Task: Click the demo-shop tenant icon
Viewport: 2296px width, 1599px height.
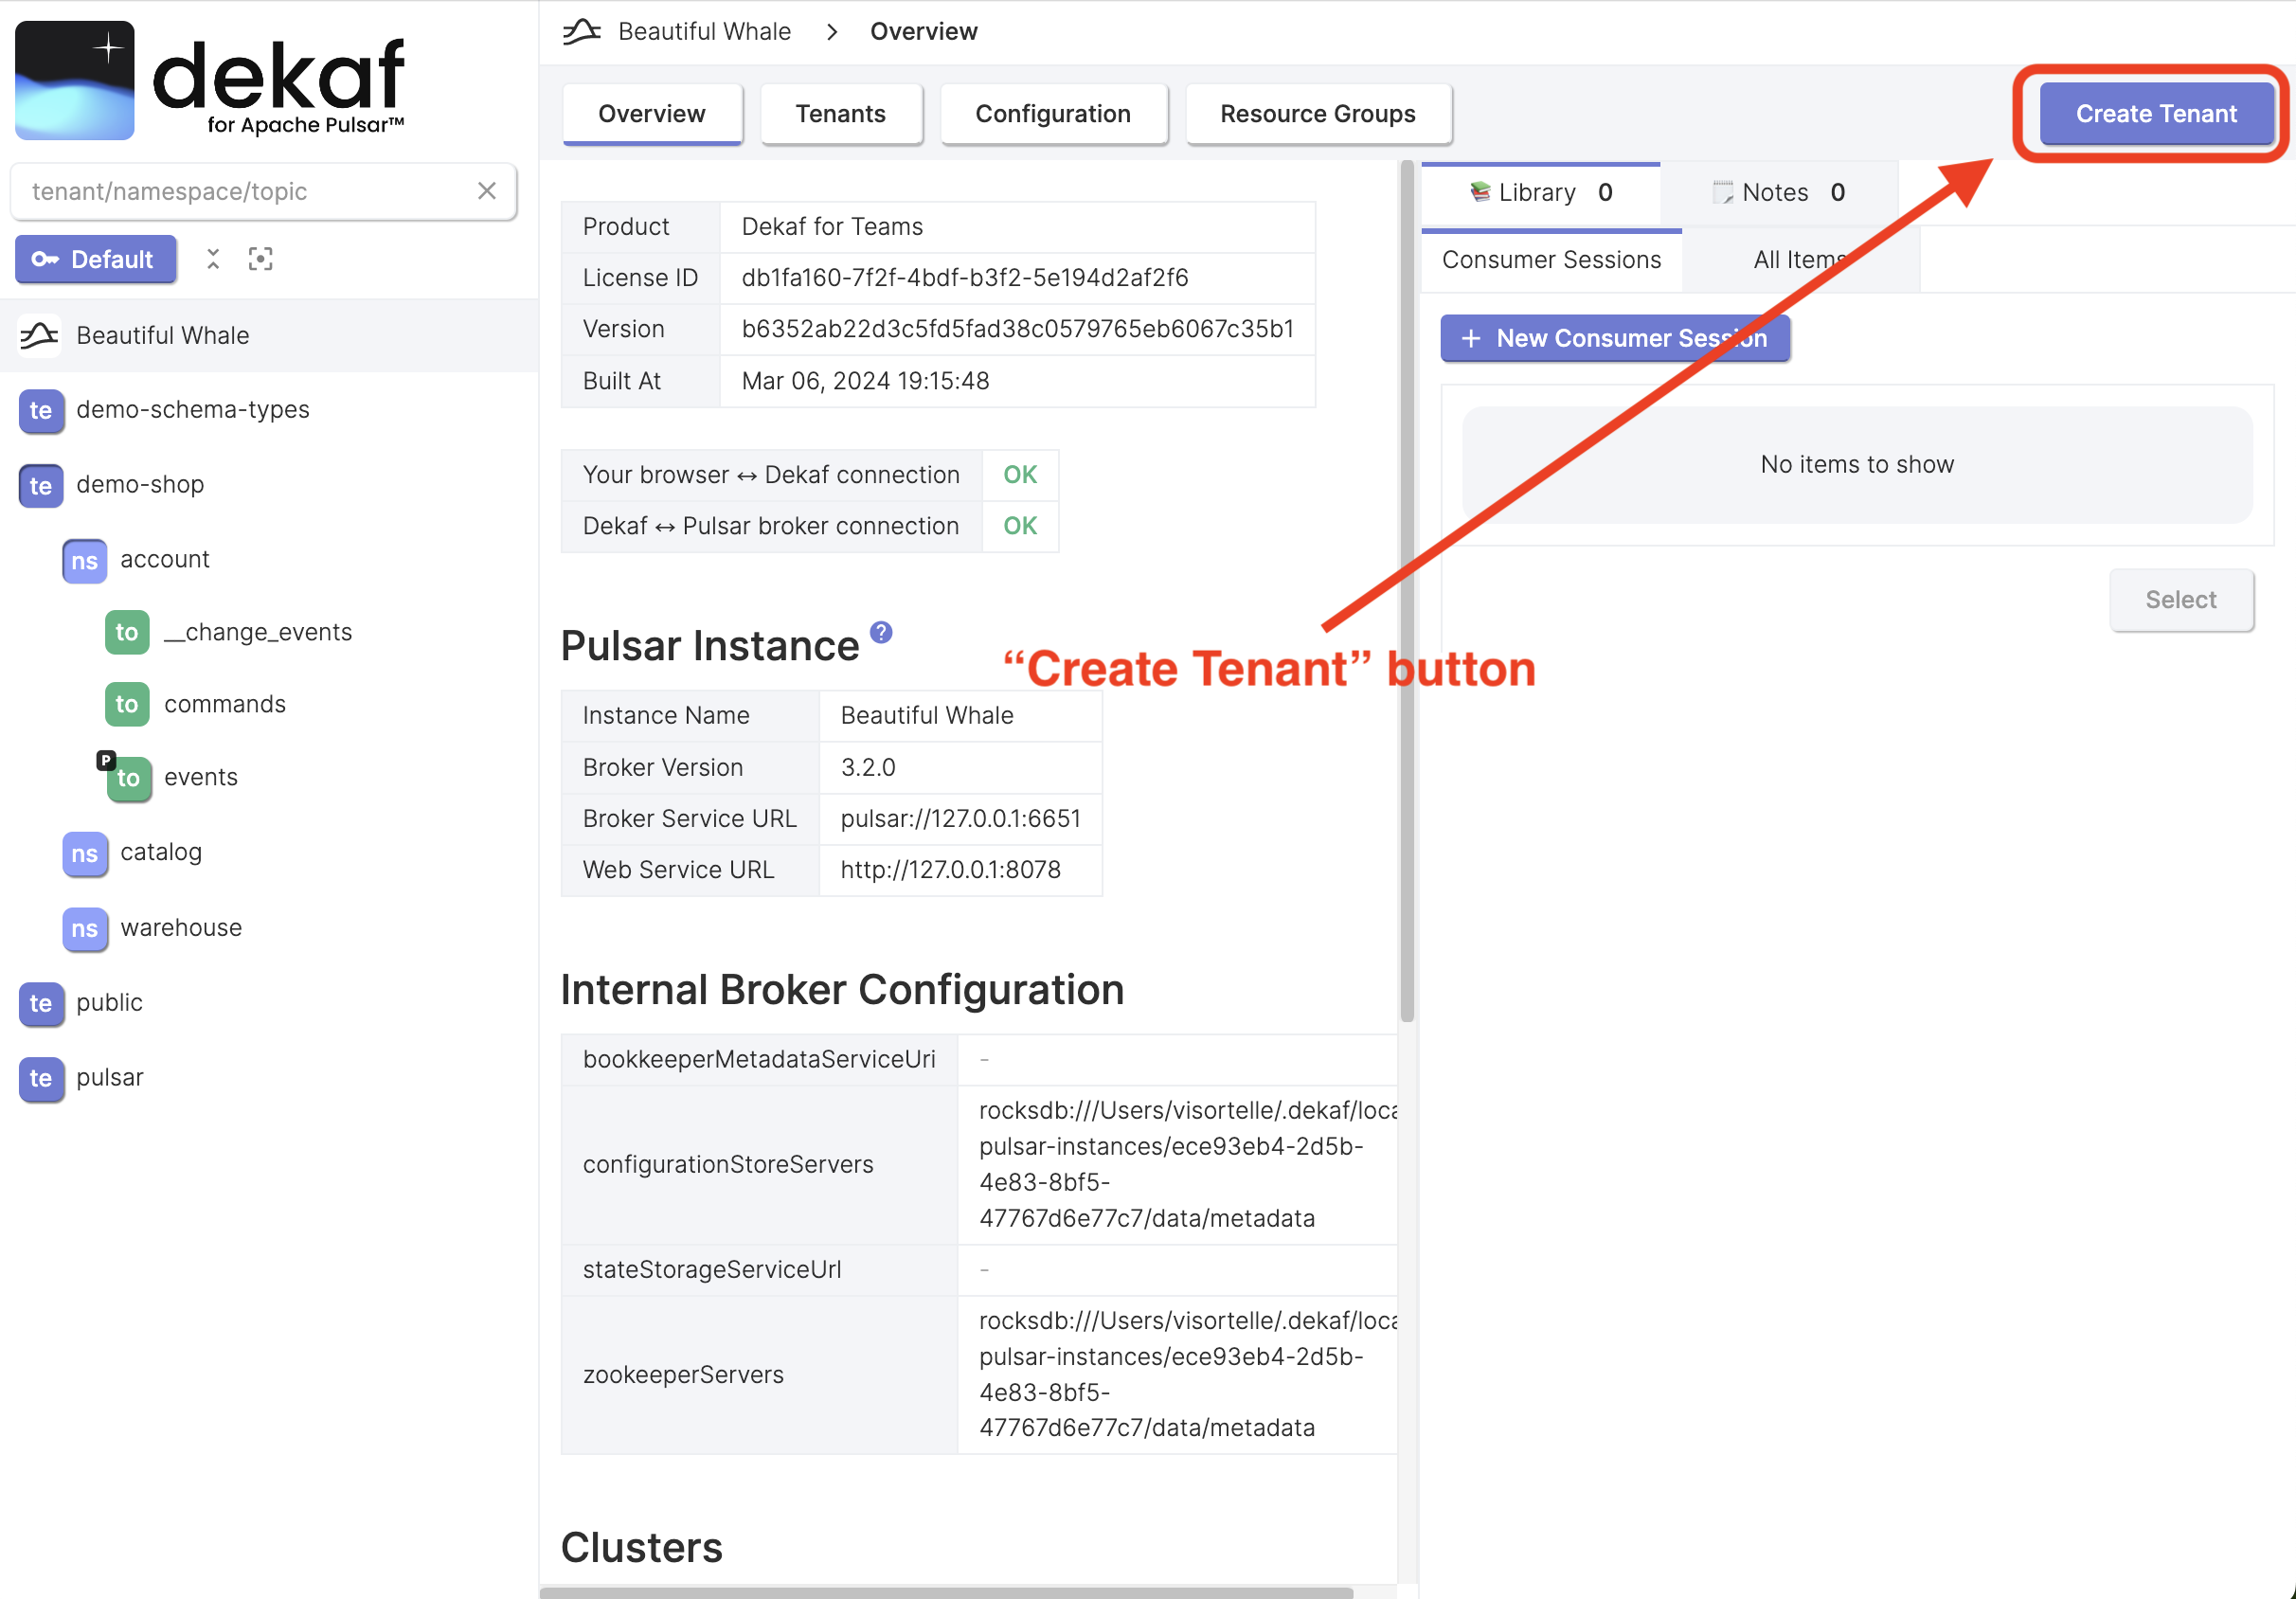Action: (41, 485)
